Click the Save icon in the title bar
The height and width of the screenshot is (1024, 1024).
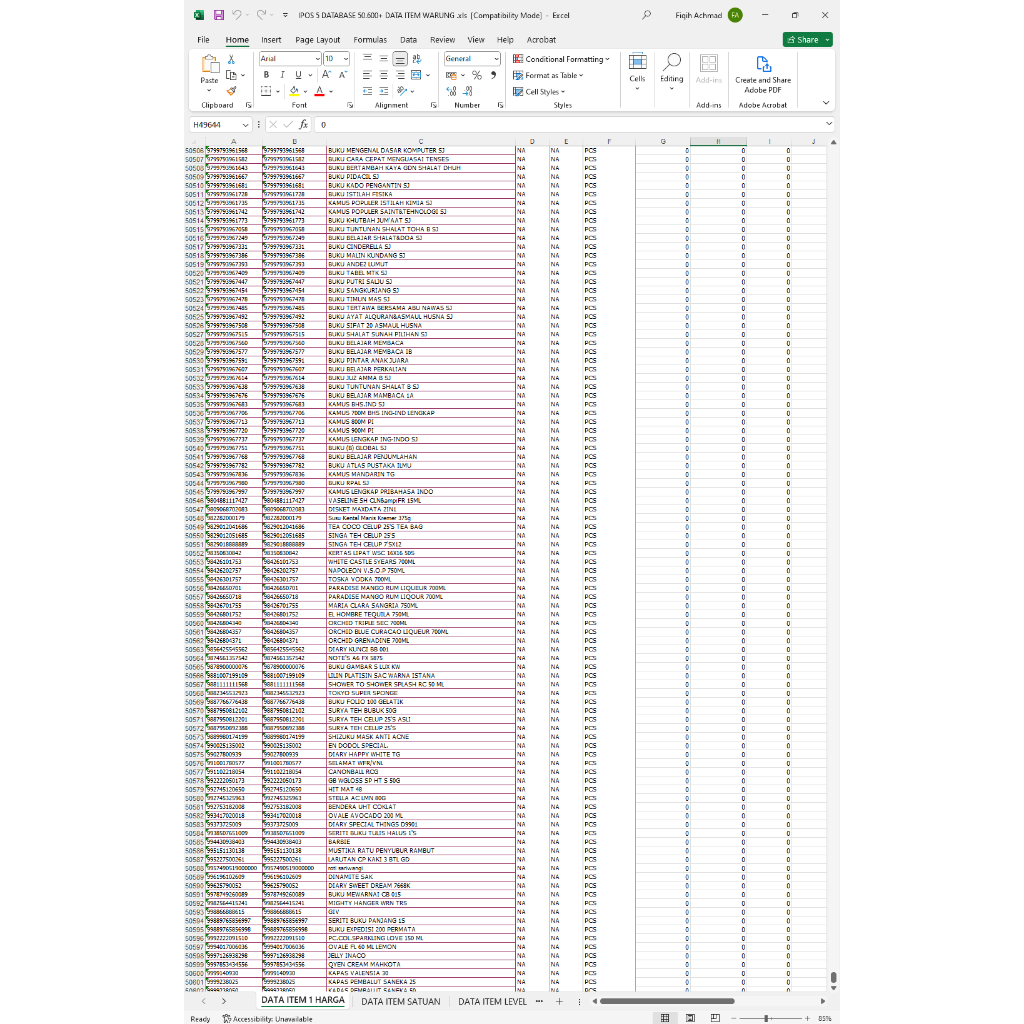tap(219, 15)
